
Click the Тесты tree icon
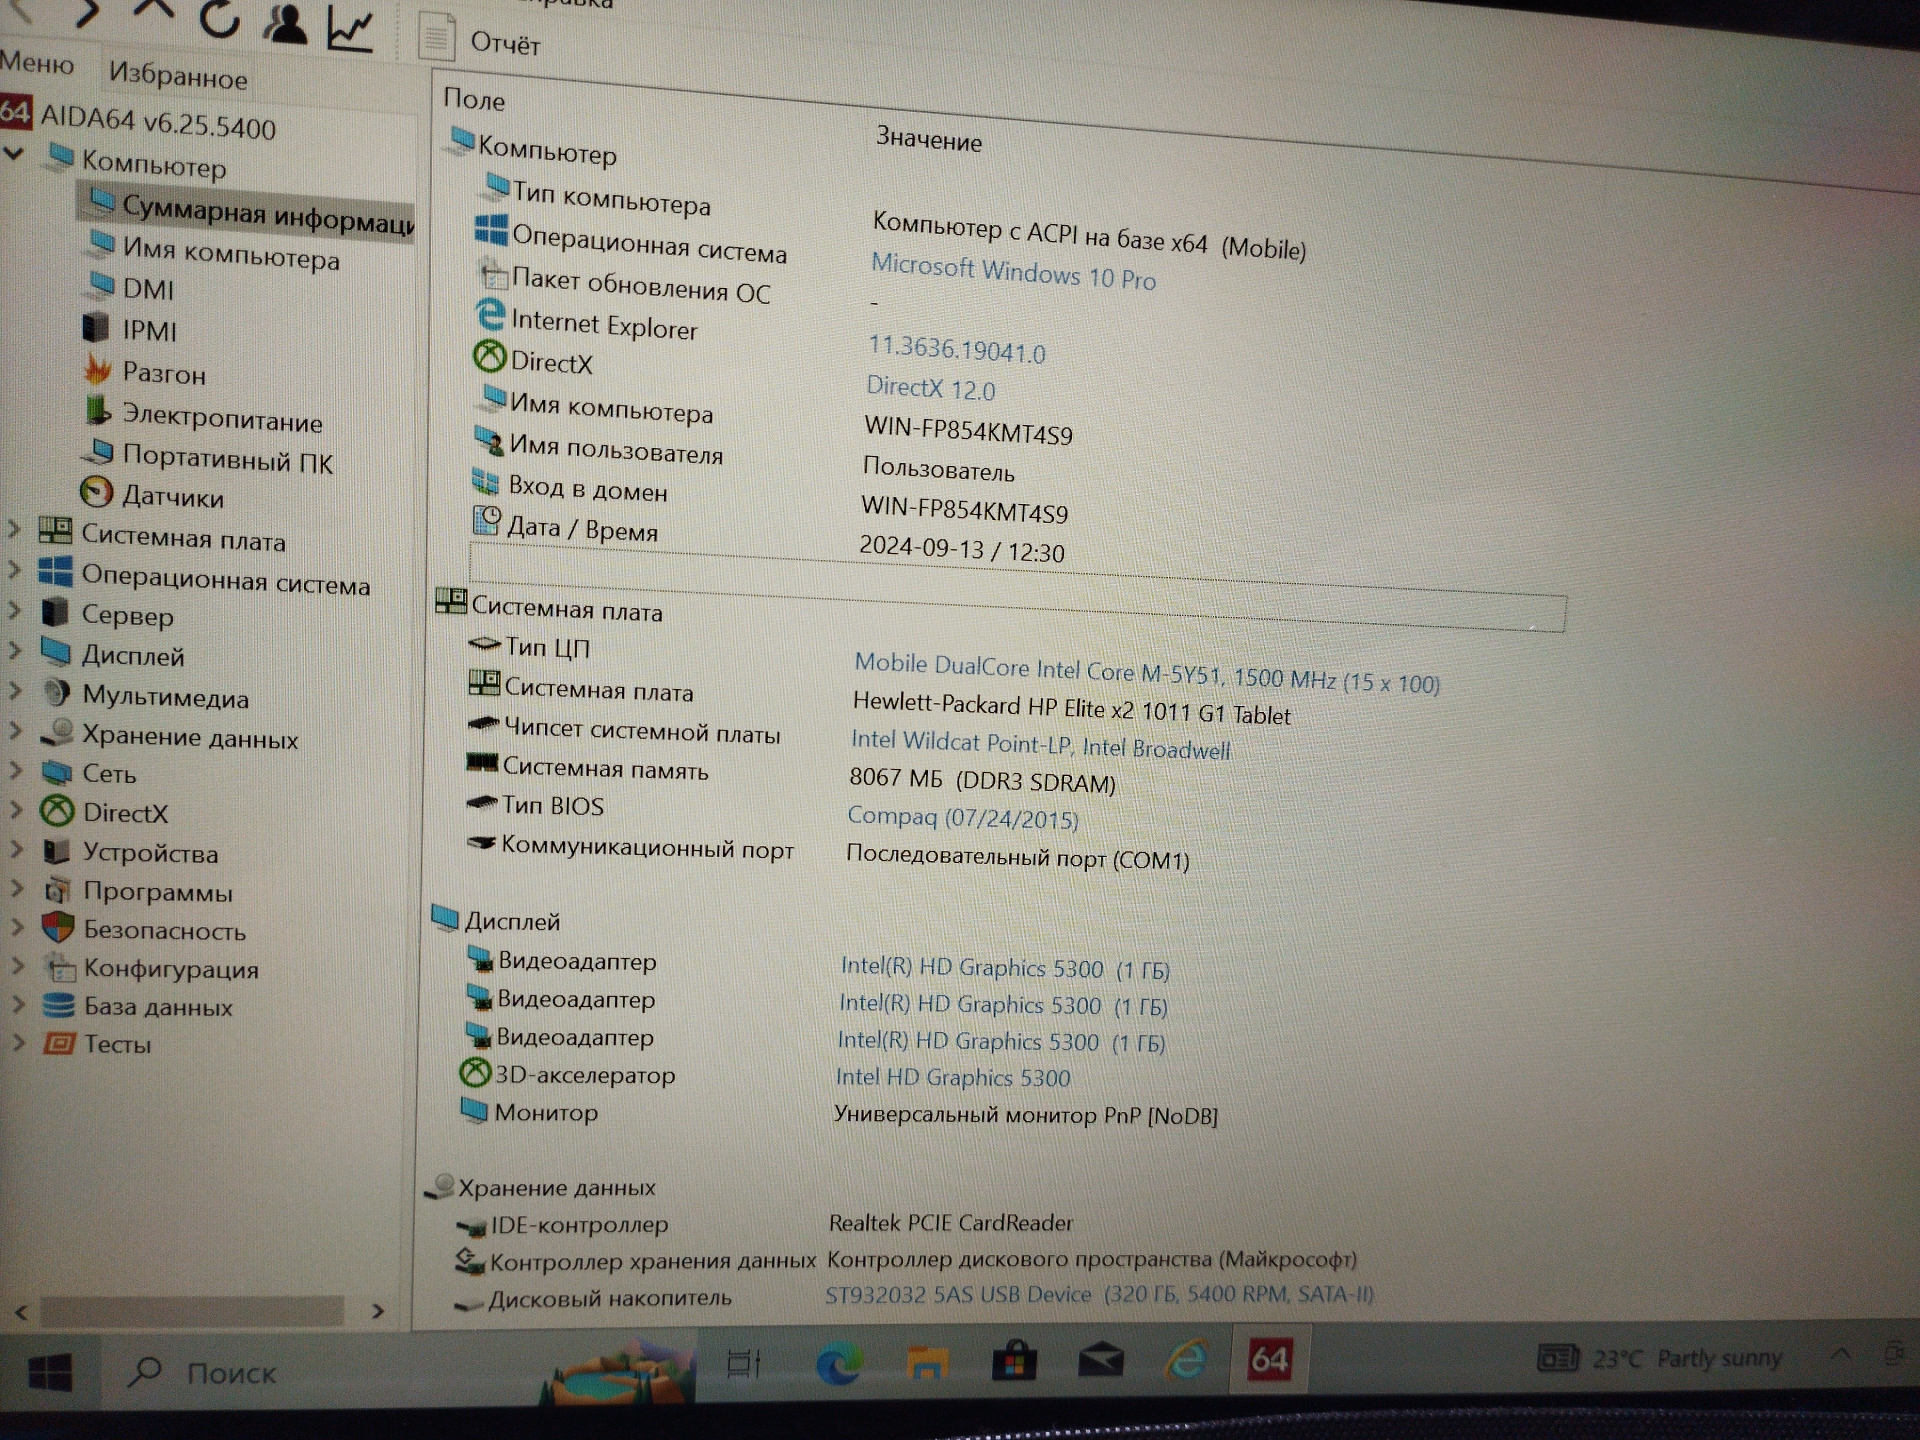pos(59,1044)
